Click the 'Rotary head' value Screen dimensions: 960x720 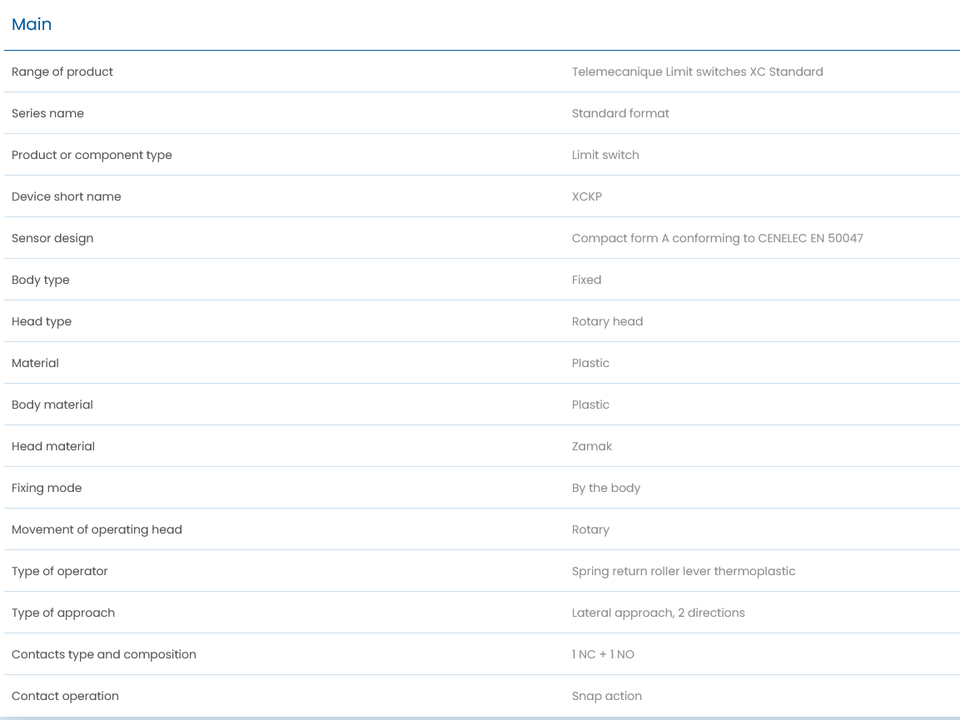607,321
